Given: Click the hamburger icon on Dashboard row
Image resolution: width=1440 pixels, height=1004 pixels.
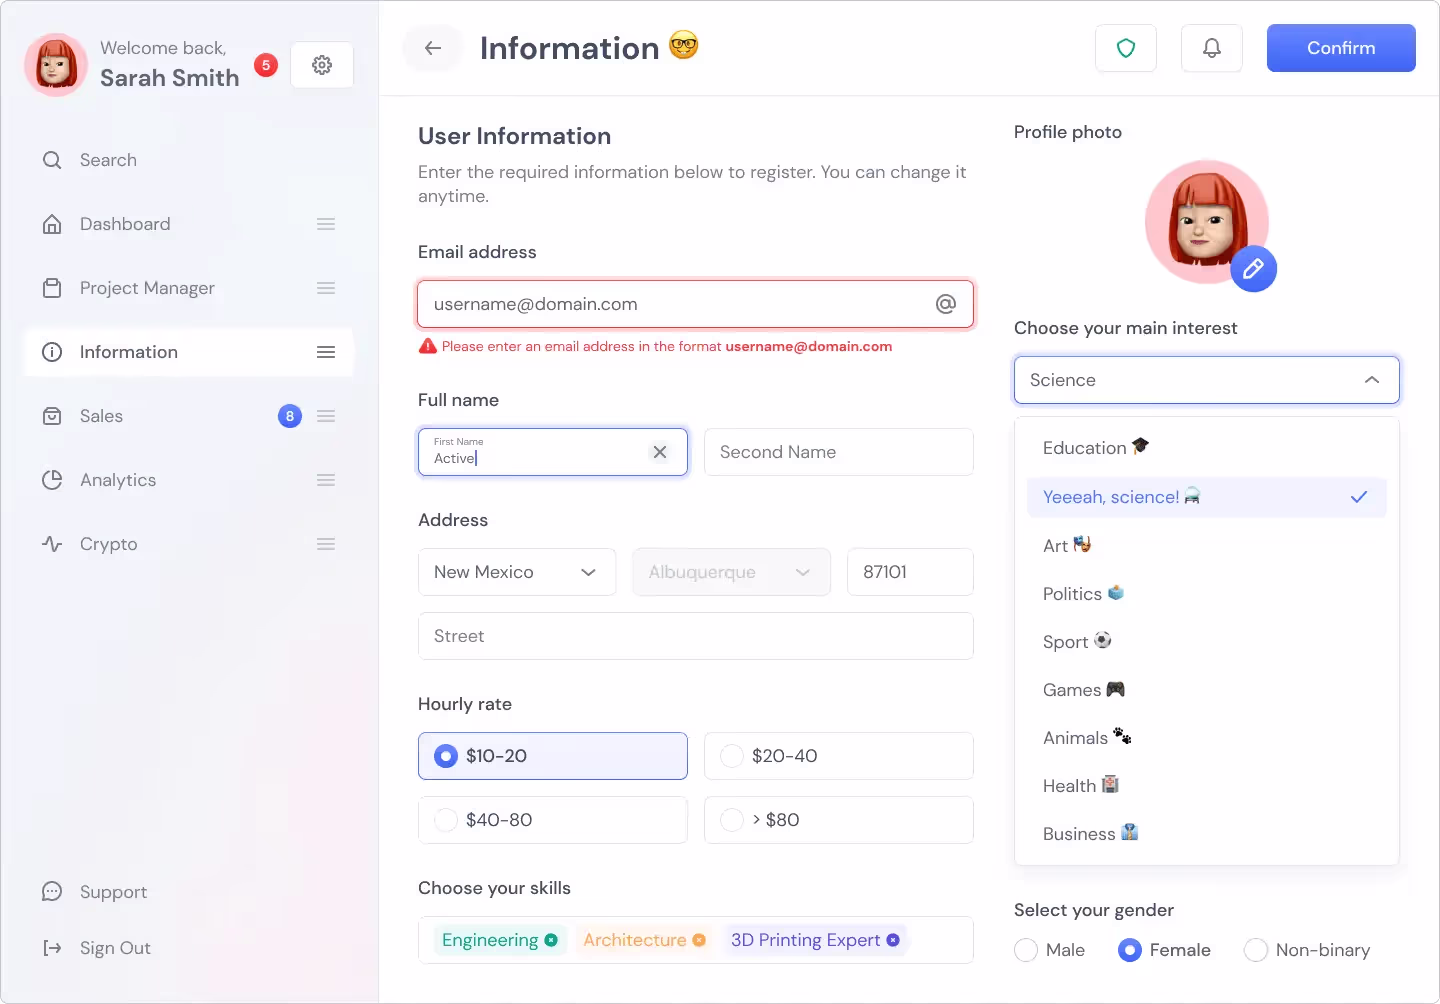Looking at the screenshot, I should [x=326, y=224].
